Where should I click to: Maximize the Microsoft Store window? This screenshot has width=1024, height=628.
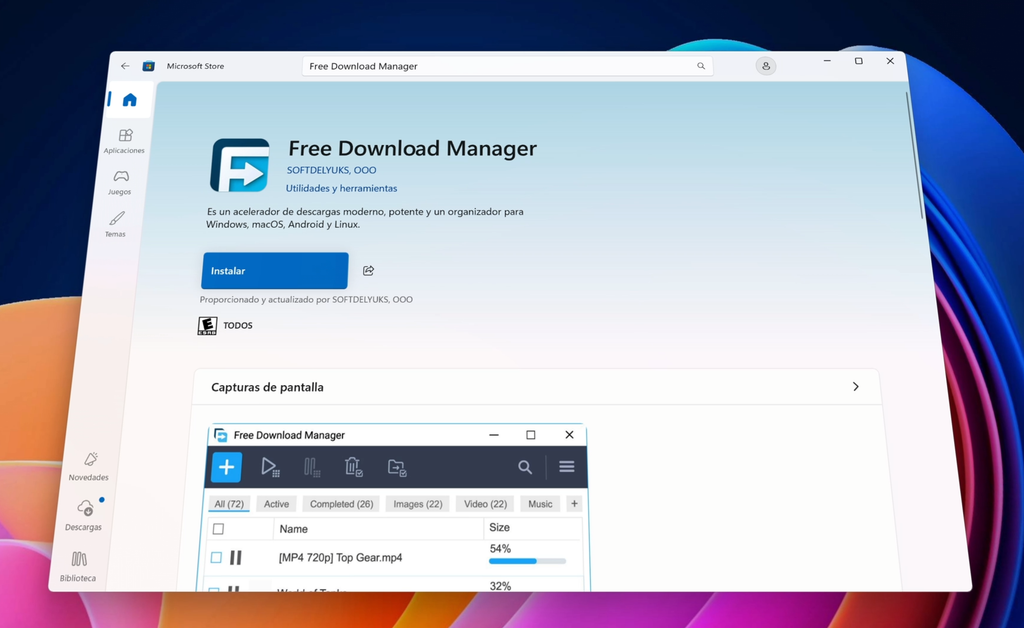(859, 61)
